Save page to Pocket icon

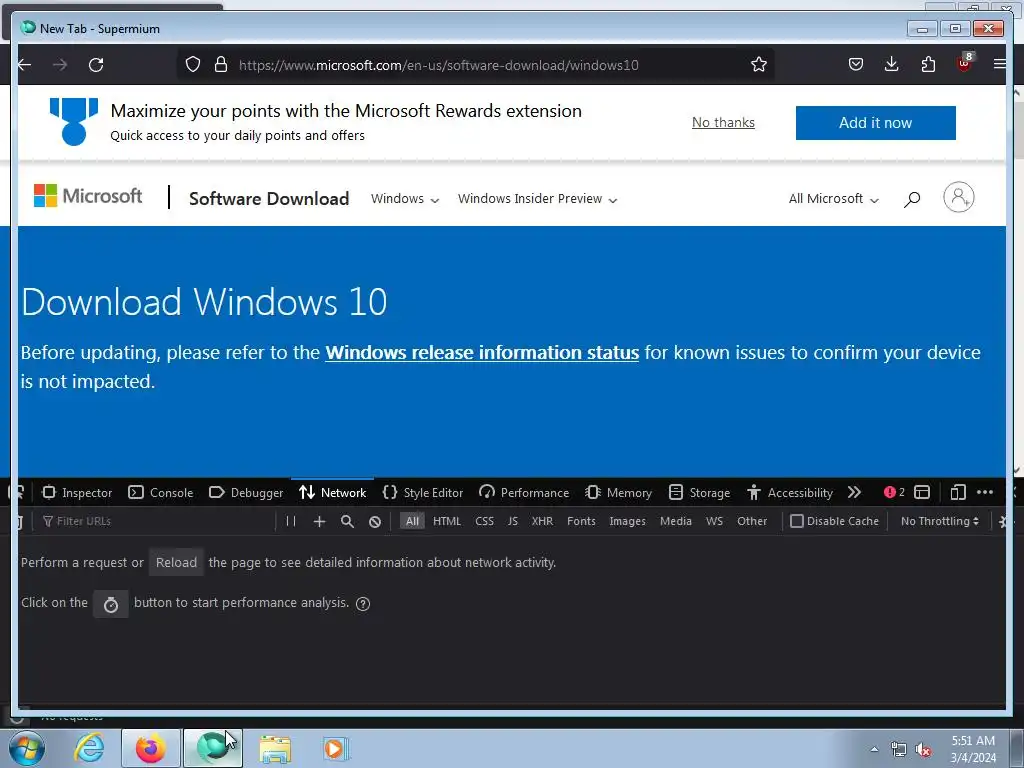pyautogui.click(x=856, y=64)
